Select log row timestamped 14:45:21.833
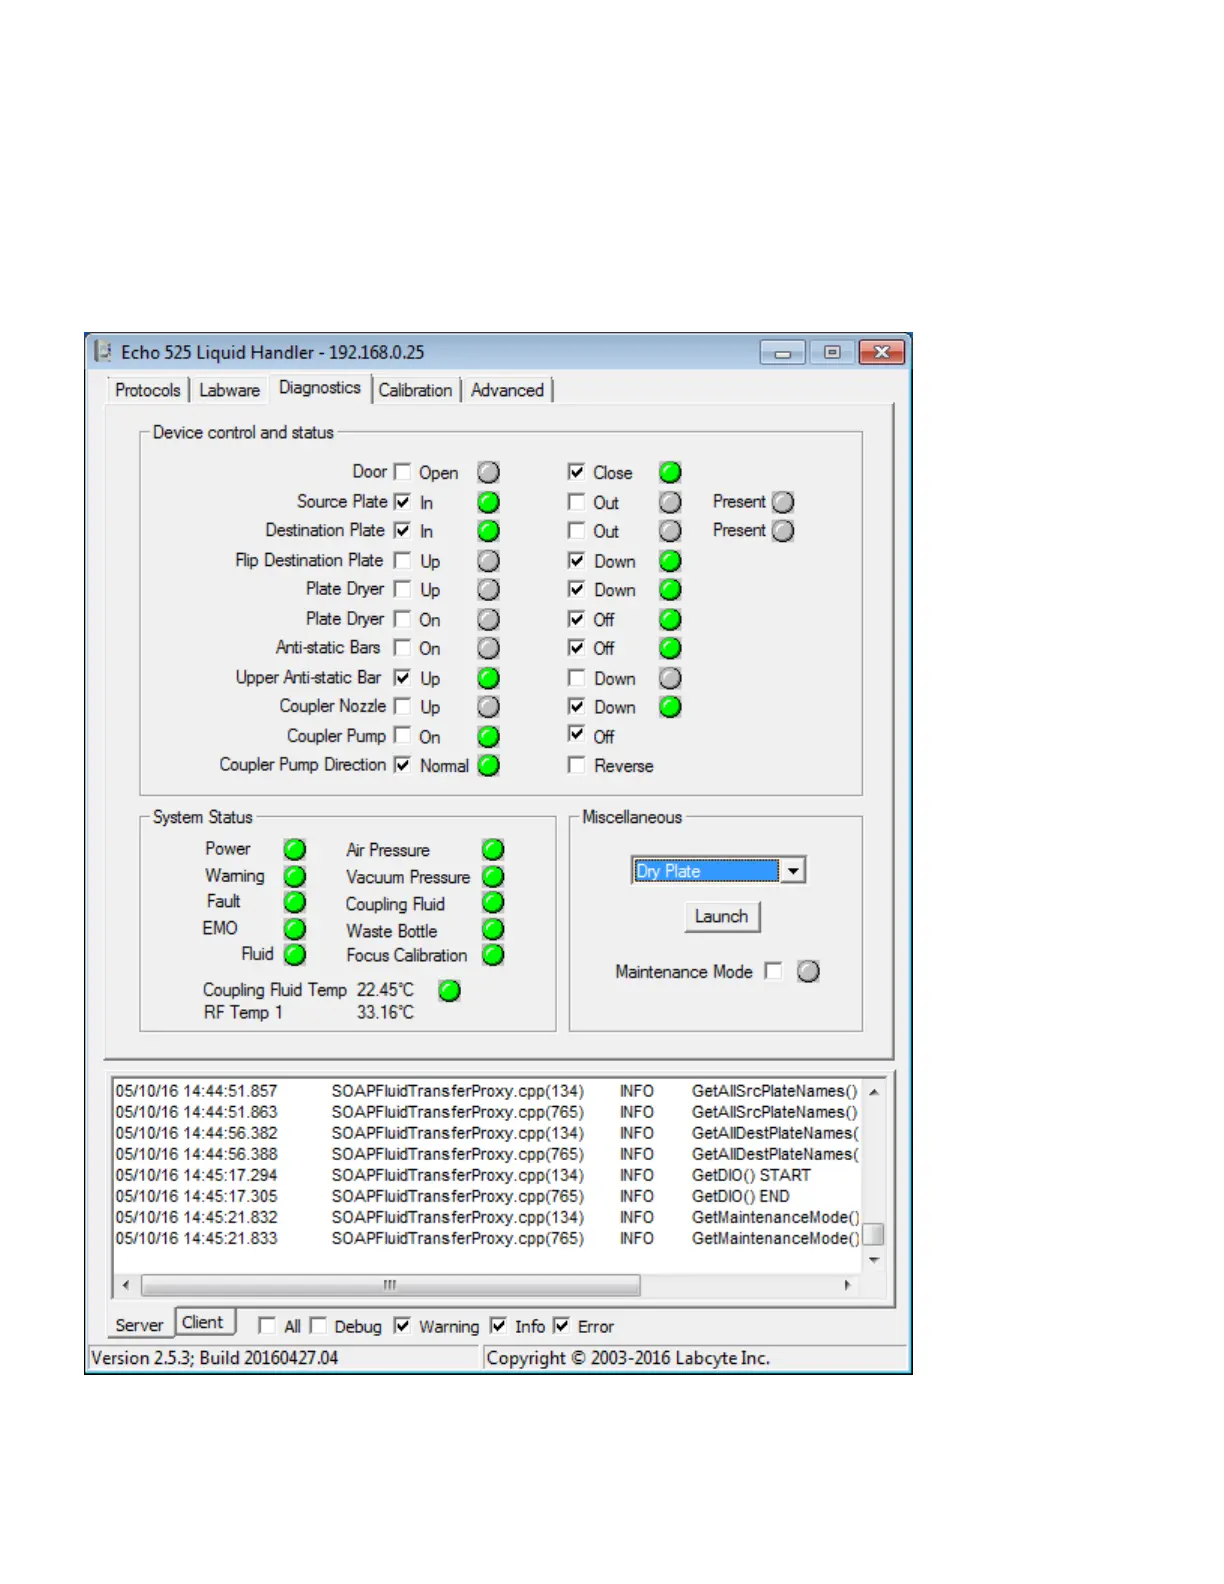Viewport: 1224px width, 1584px height. pyautogui.click(x=487, y=1238)
